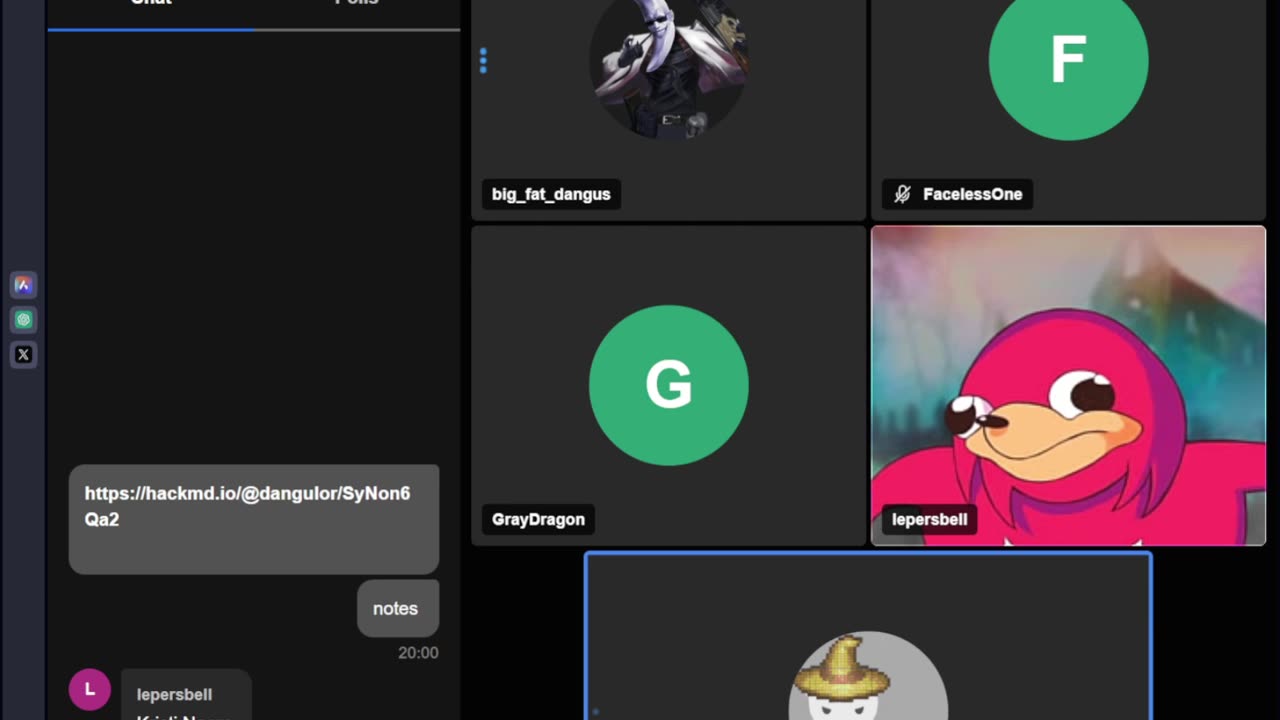Click the "notes" chat message bubble
The image size is (1280, 720).
(x=397, y=608)
